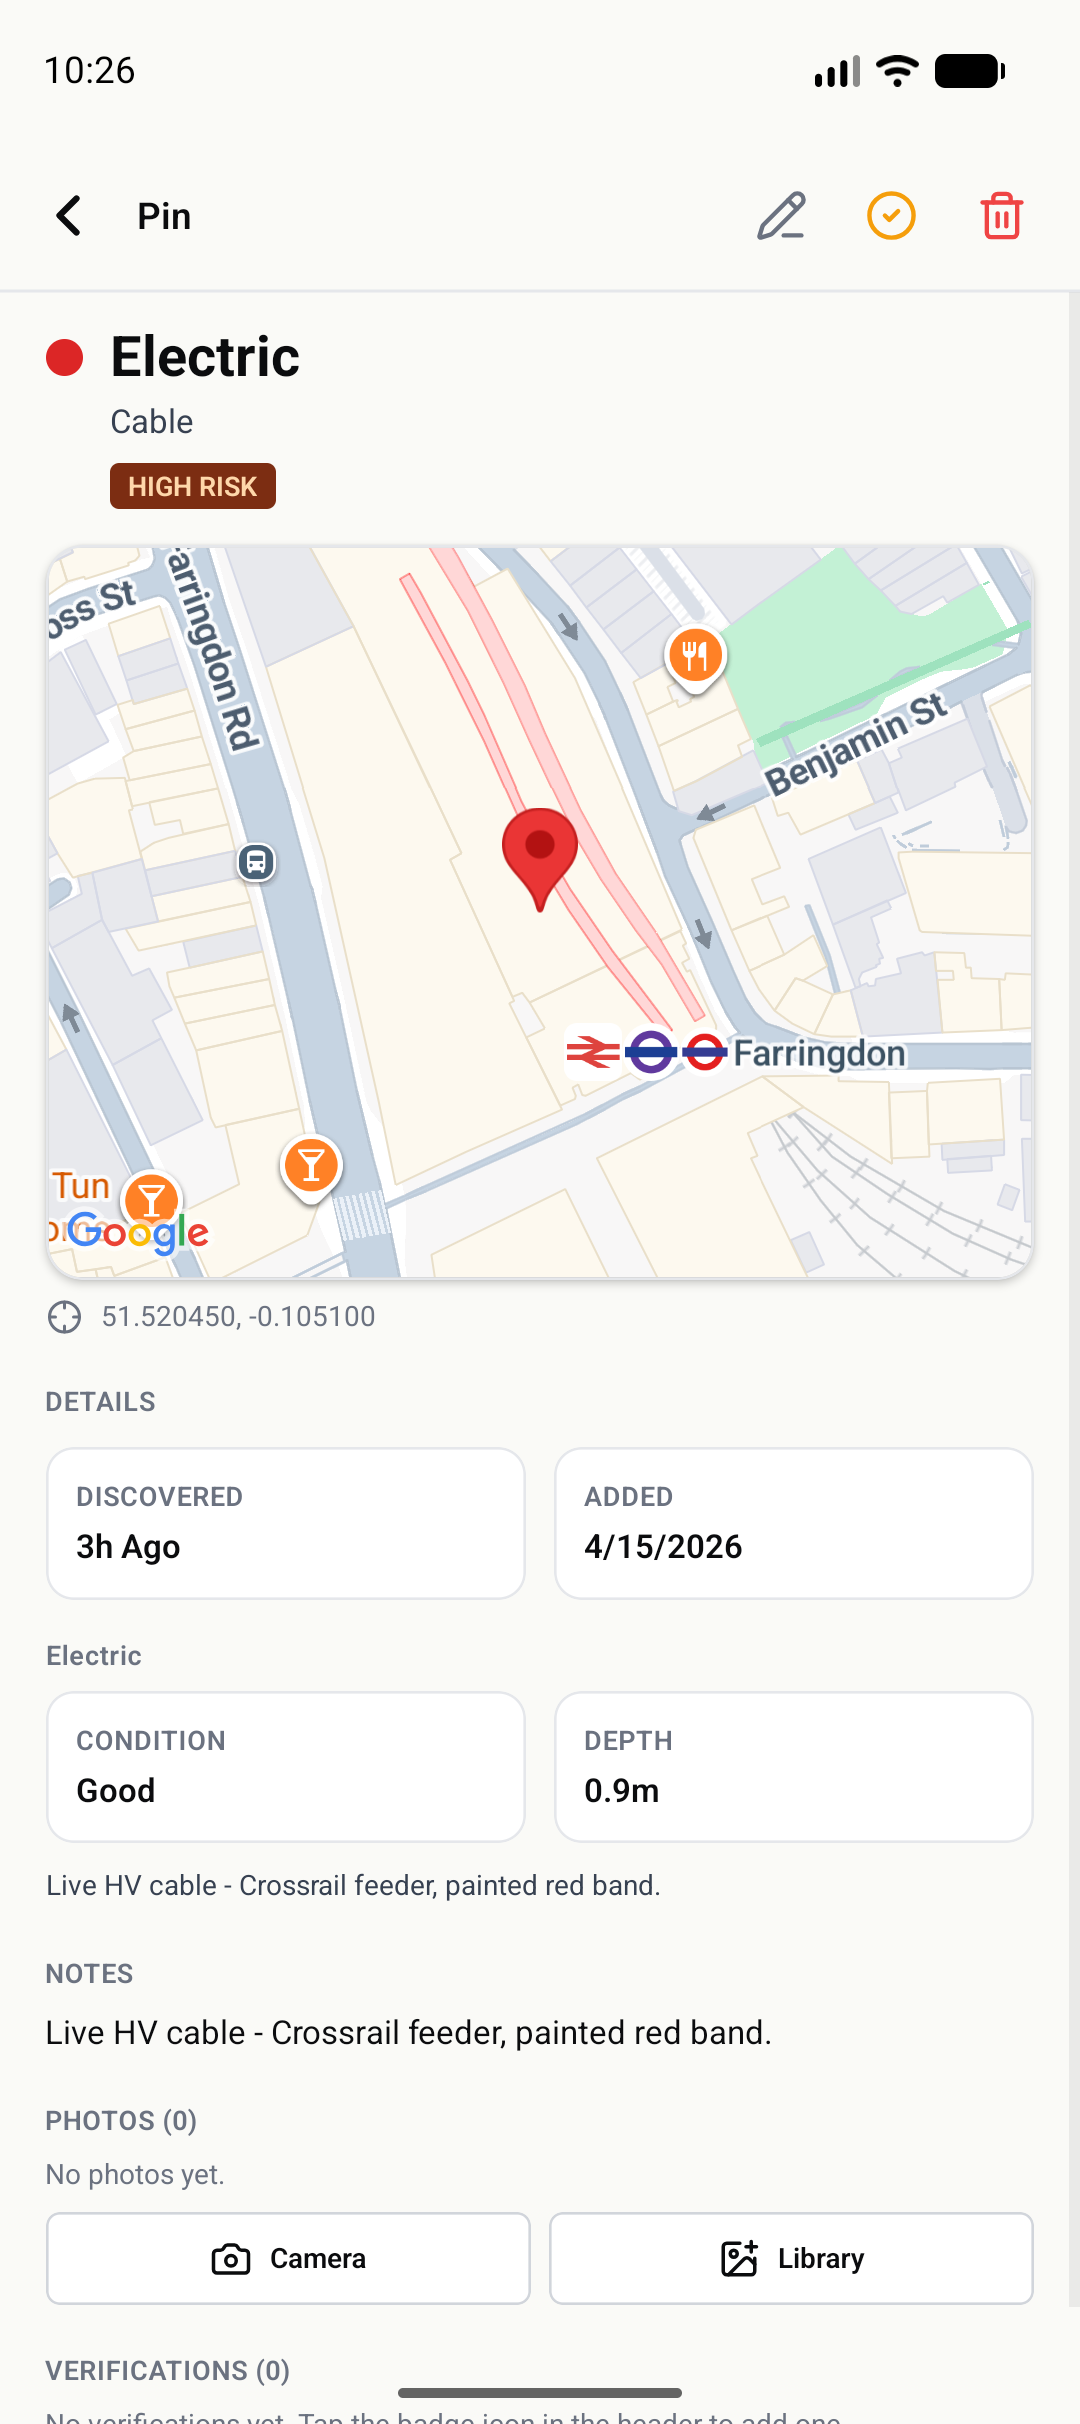1080x2424 pixels.
Task: Delete pin with red trash icon
Action: [1001, 216]
